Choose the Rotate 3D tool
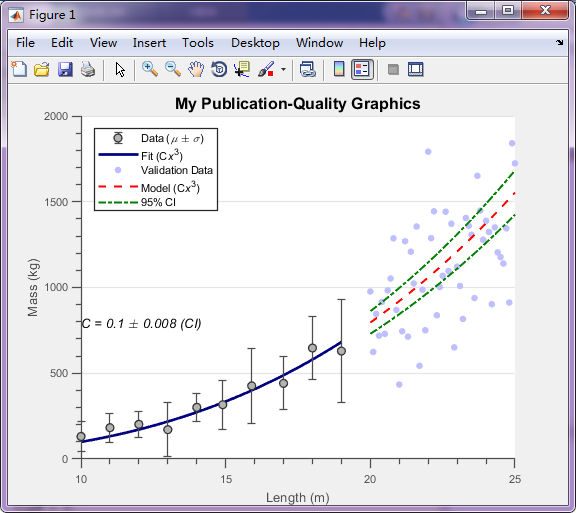Screen dimensions: 576x513 coord(219,69)
